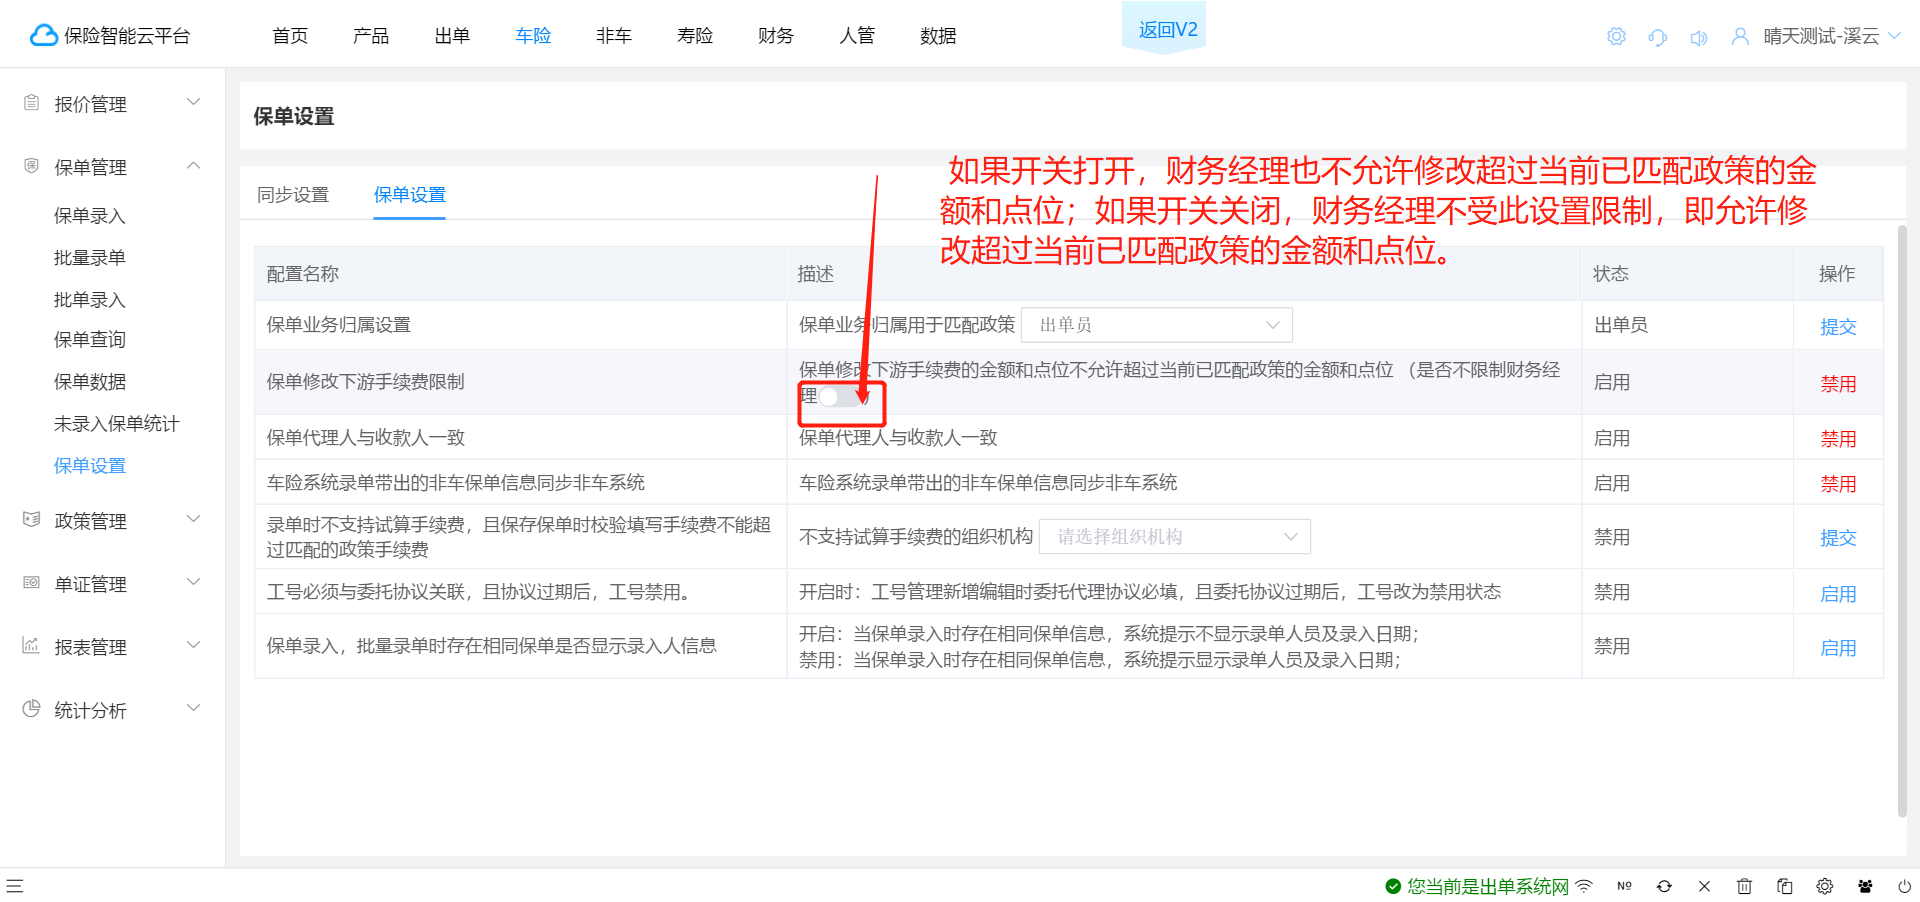
Task: Open the gear settings icon in status bar
Action: (1824, 886)
